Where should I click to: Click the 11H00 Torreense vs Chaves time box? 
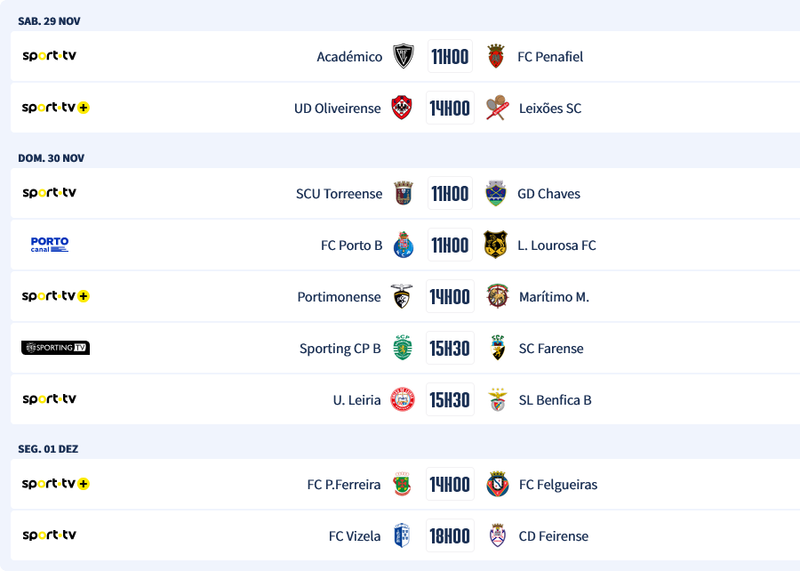(450, 193)
